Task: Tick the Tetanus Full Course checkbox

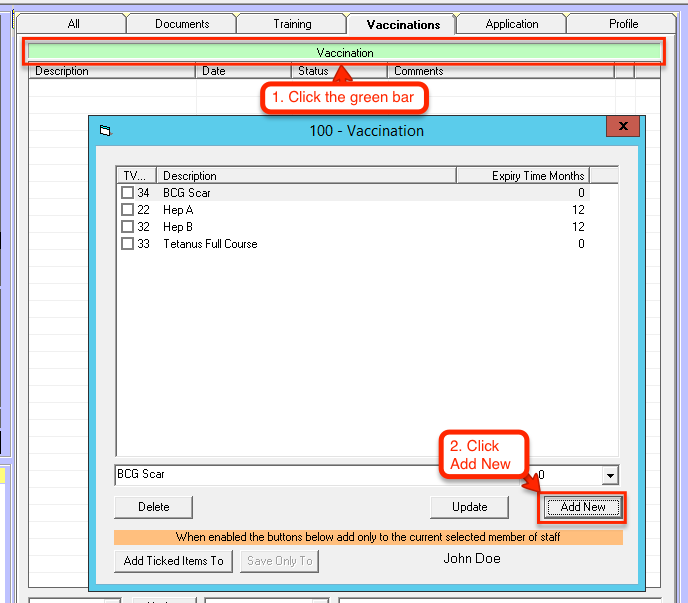Action: click(127, 244)
